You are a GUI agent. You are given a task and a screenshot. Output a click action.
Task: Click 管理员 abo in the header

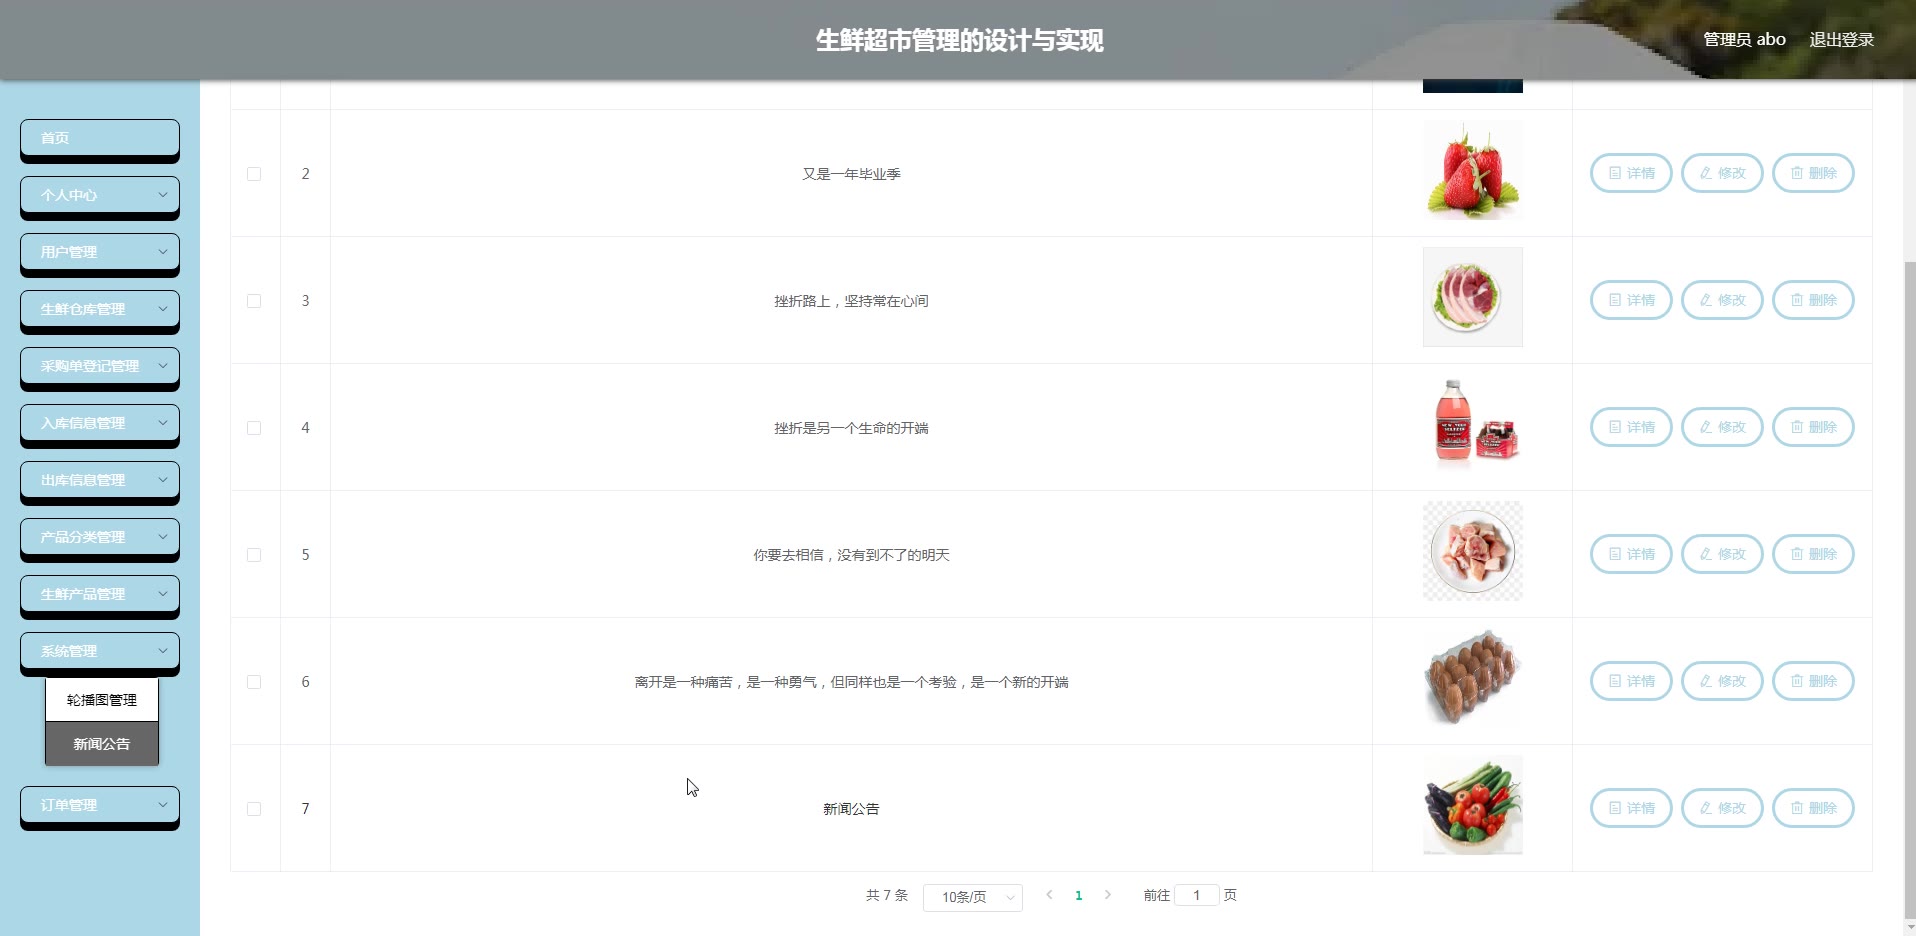[x=1744, y=40]
